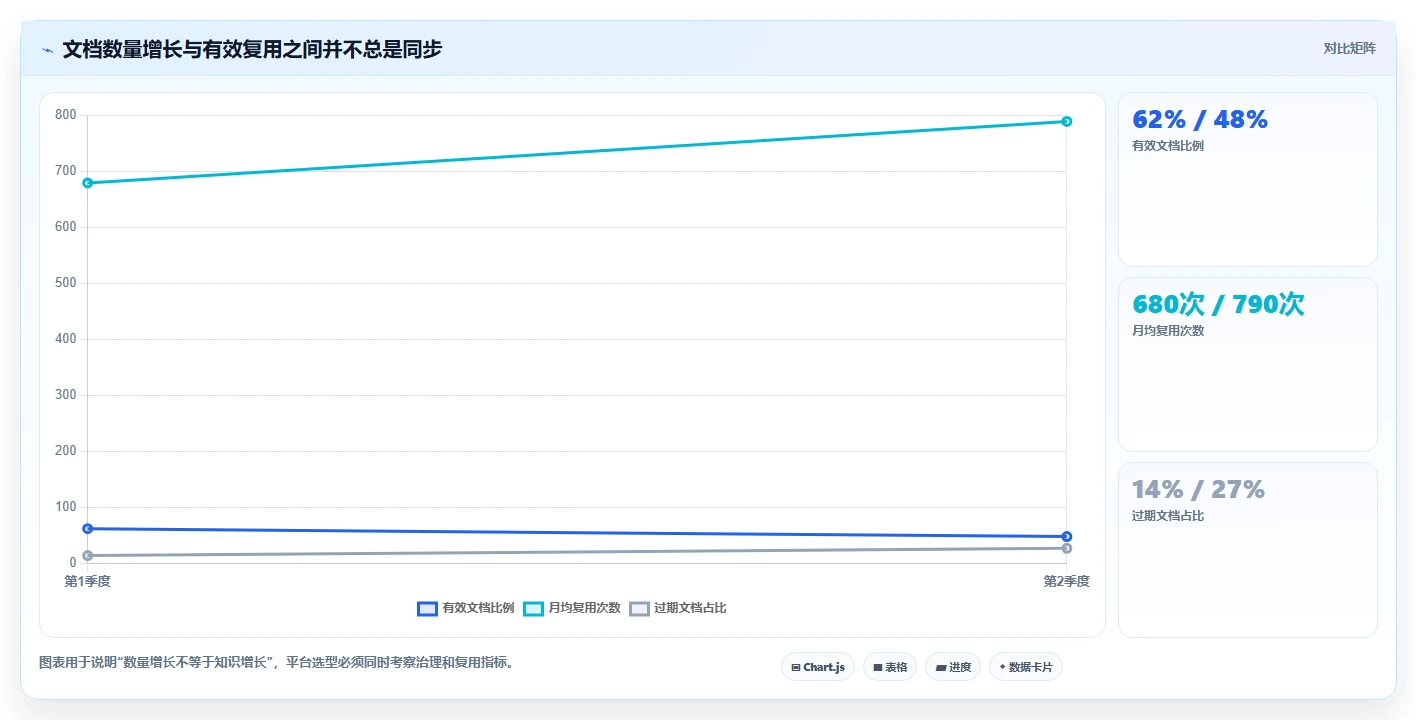Click the 680次 / 790次 stat value
1417x720 pixels.
pos(1218,305)
